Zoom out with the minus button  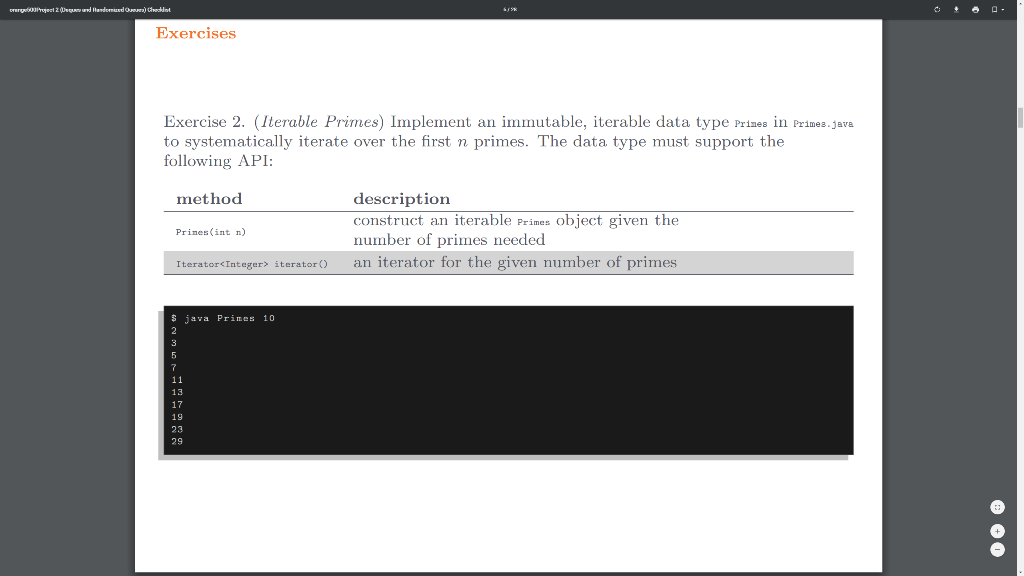pyautogui.click(x=997, y=549)
